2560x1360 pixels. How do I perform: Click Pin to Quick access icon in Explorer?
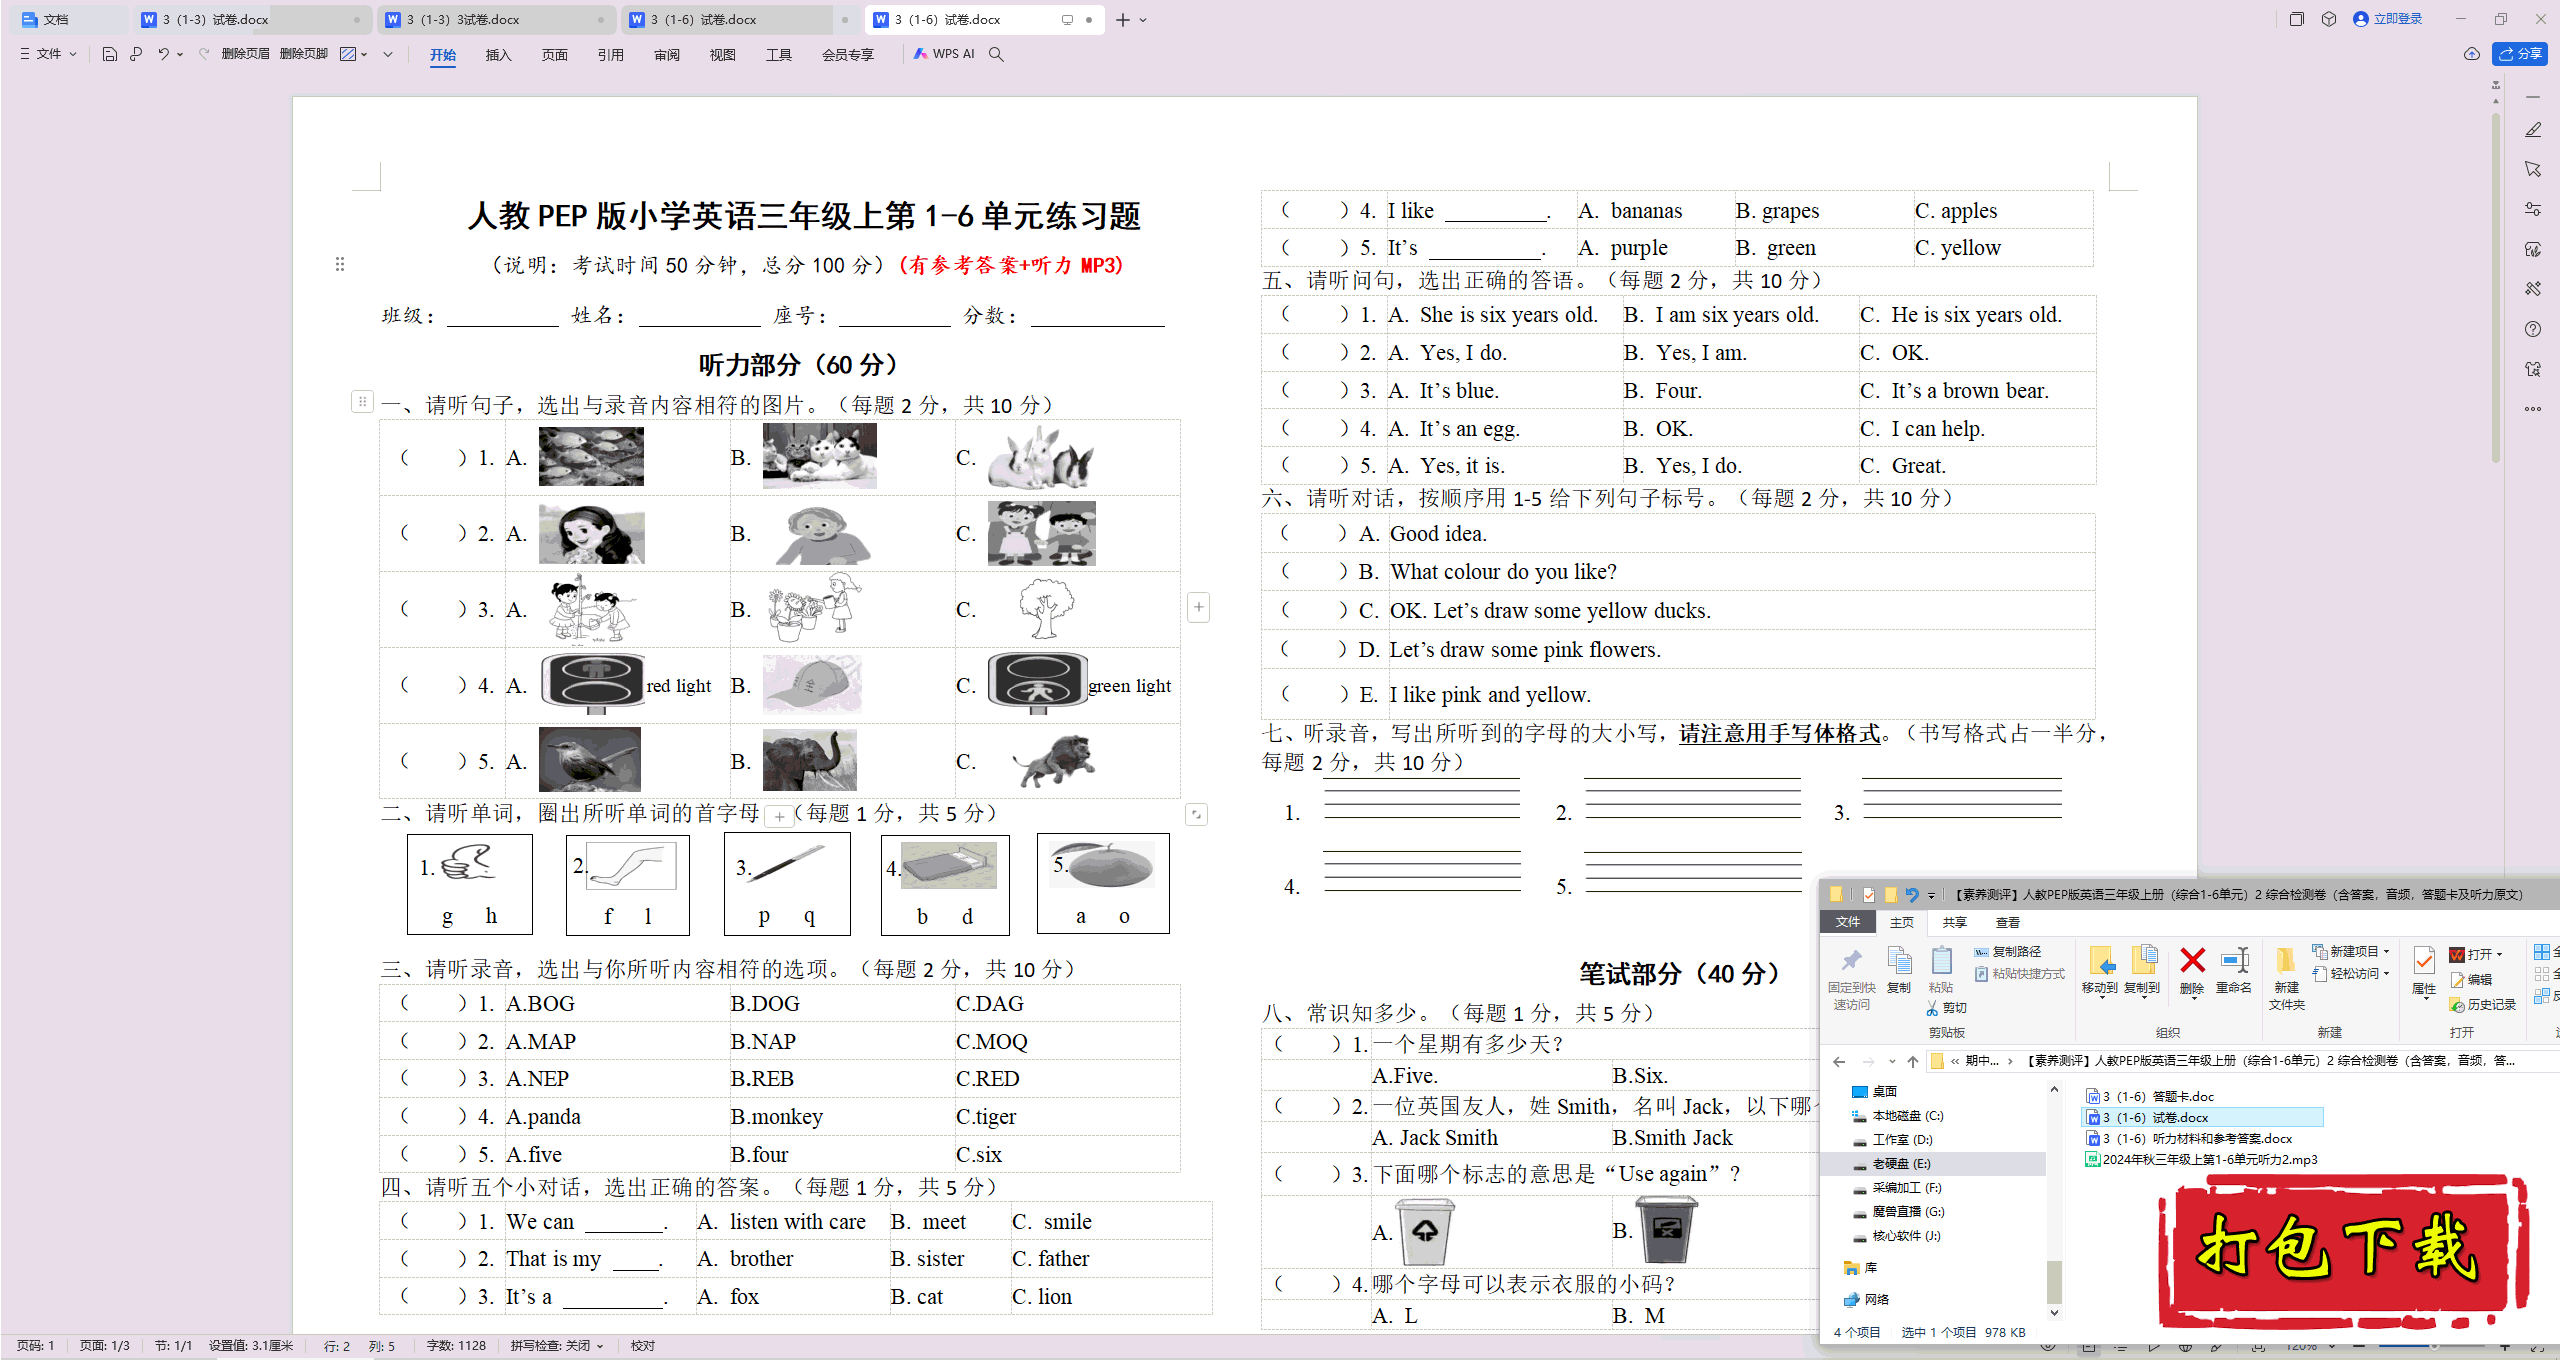(x=1851, y=960)
